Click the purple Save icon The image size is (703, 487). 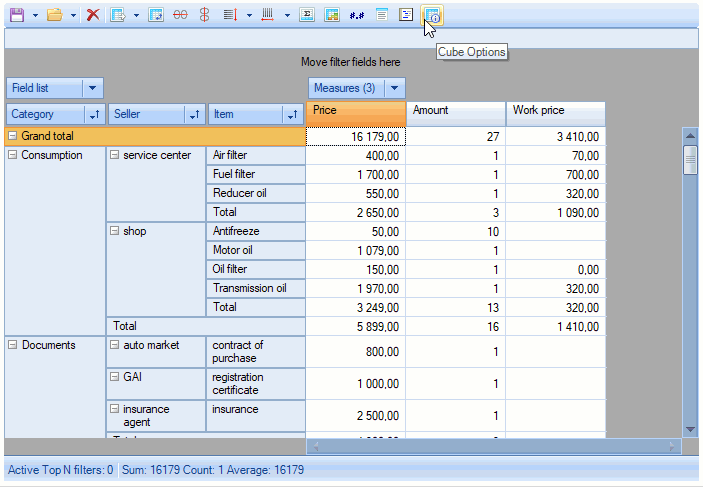point(15,15)
